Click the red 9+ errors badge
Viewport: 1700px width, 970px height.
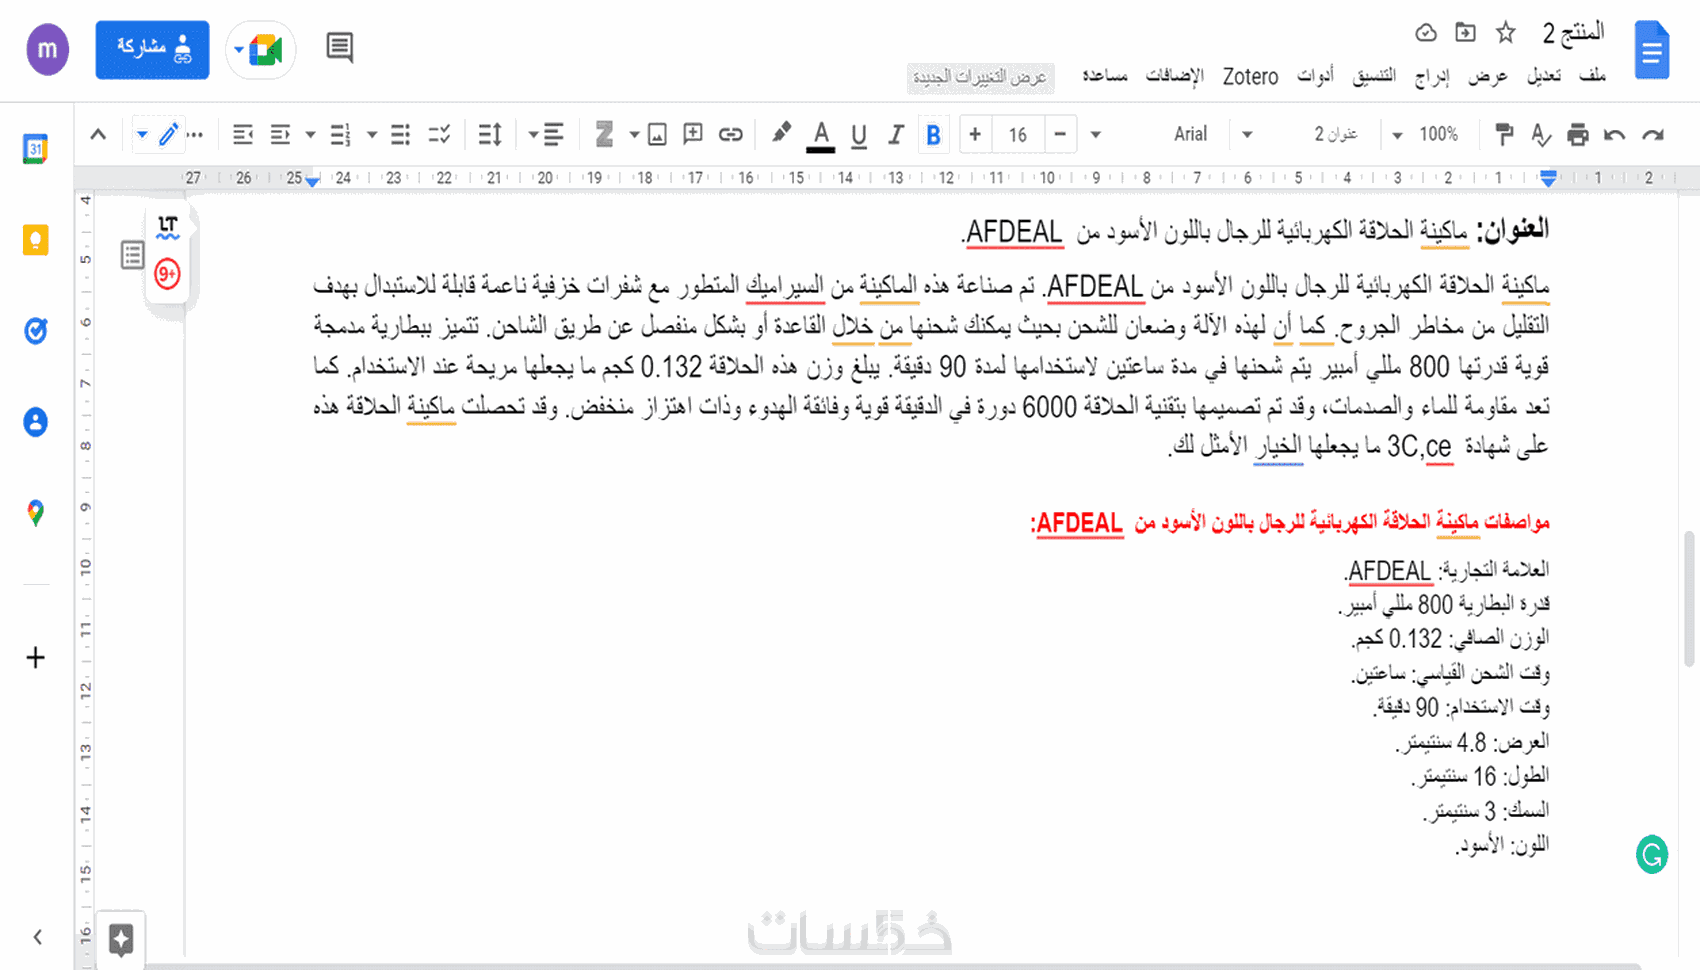(x=167, y=273)
